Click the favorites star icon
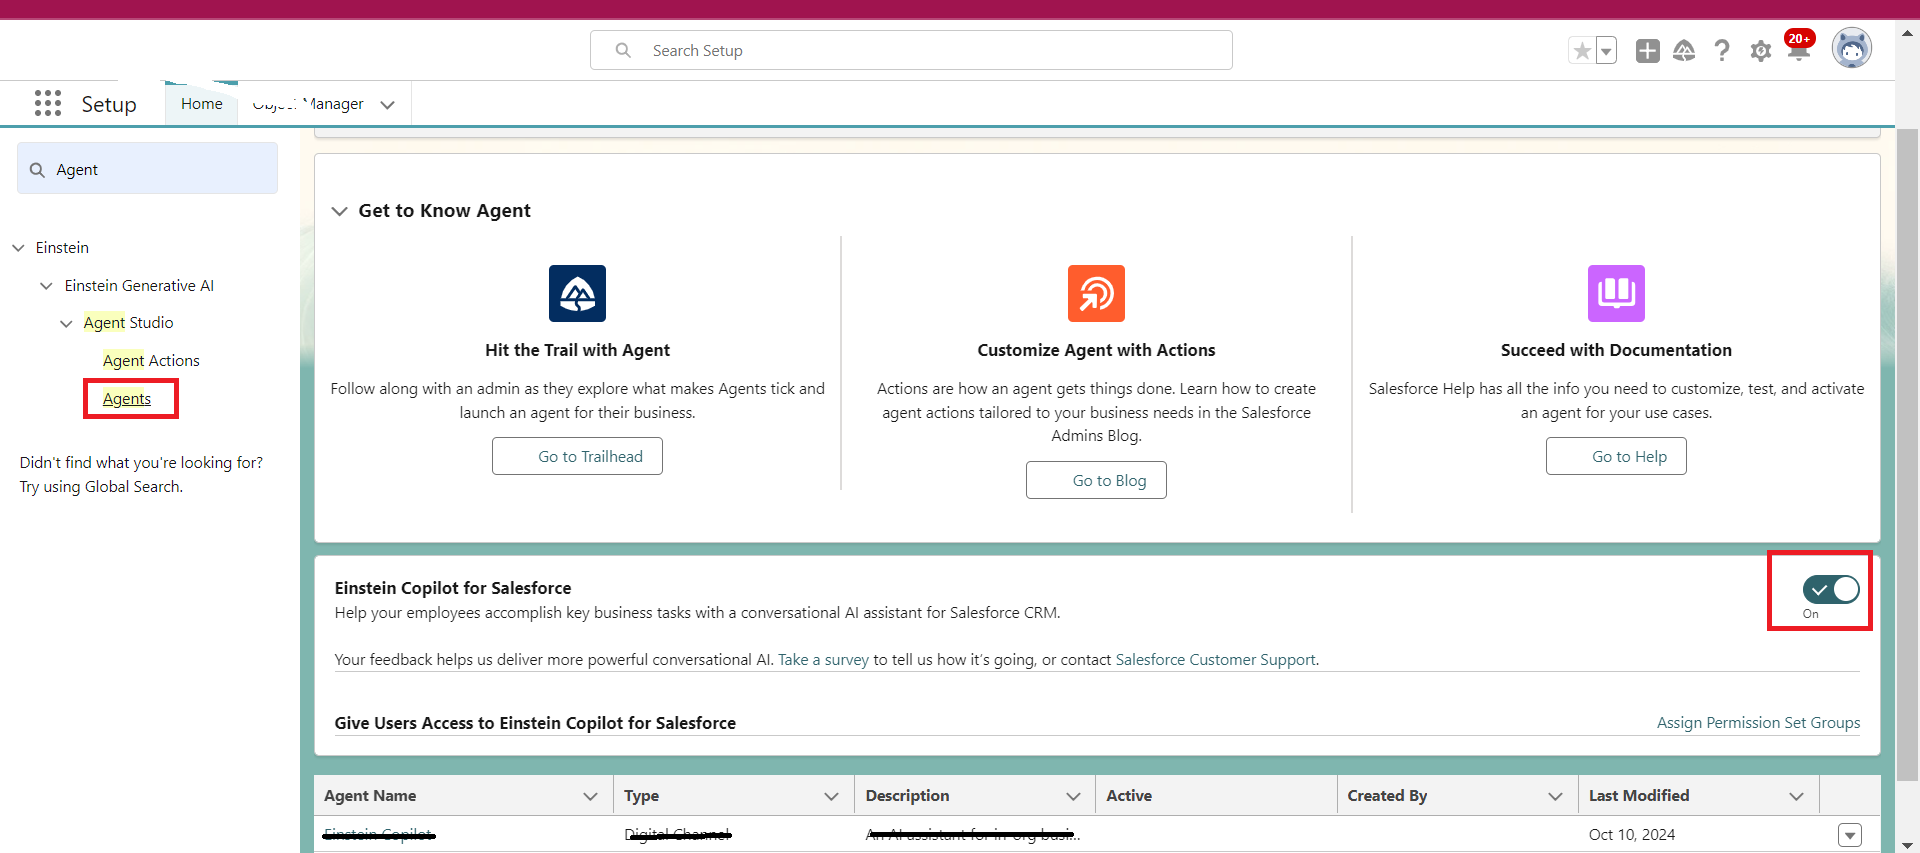The height and width of the screenshot is (853, 1920). [x=1582, y=51]
